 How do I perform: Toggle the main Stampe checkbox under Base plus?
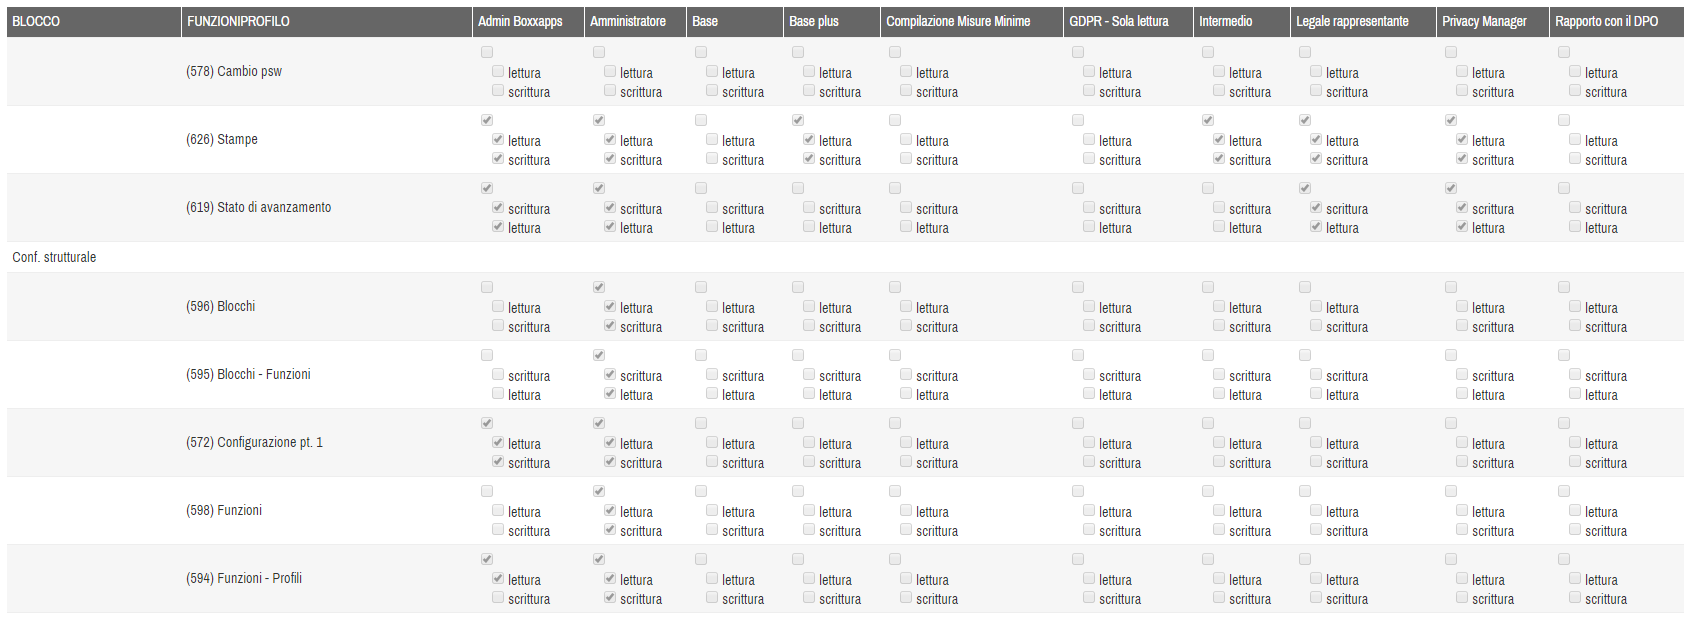(798, 120)
